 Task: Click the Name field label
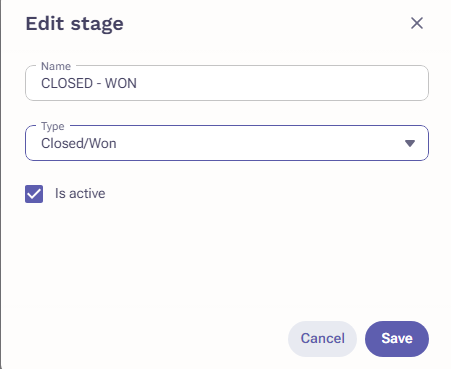[x=56, y=66]
